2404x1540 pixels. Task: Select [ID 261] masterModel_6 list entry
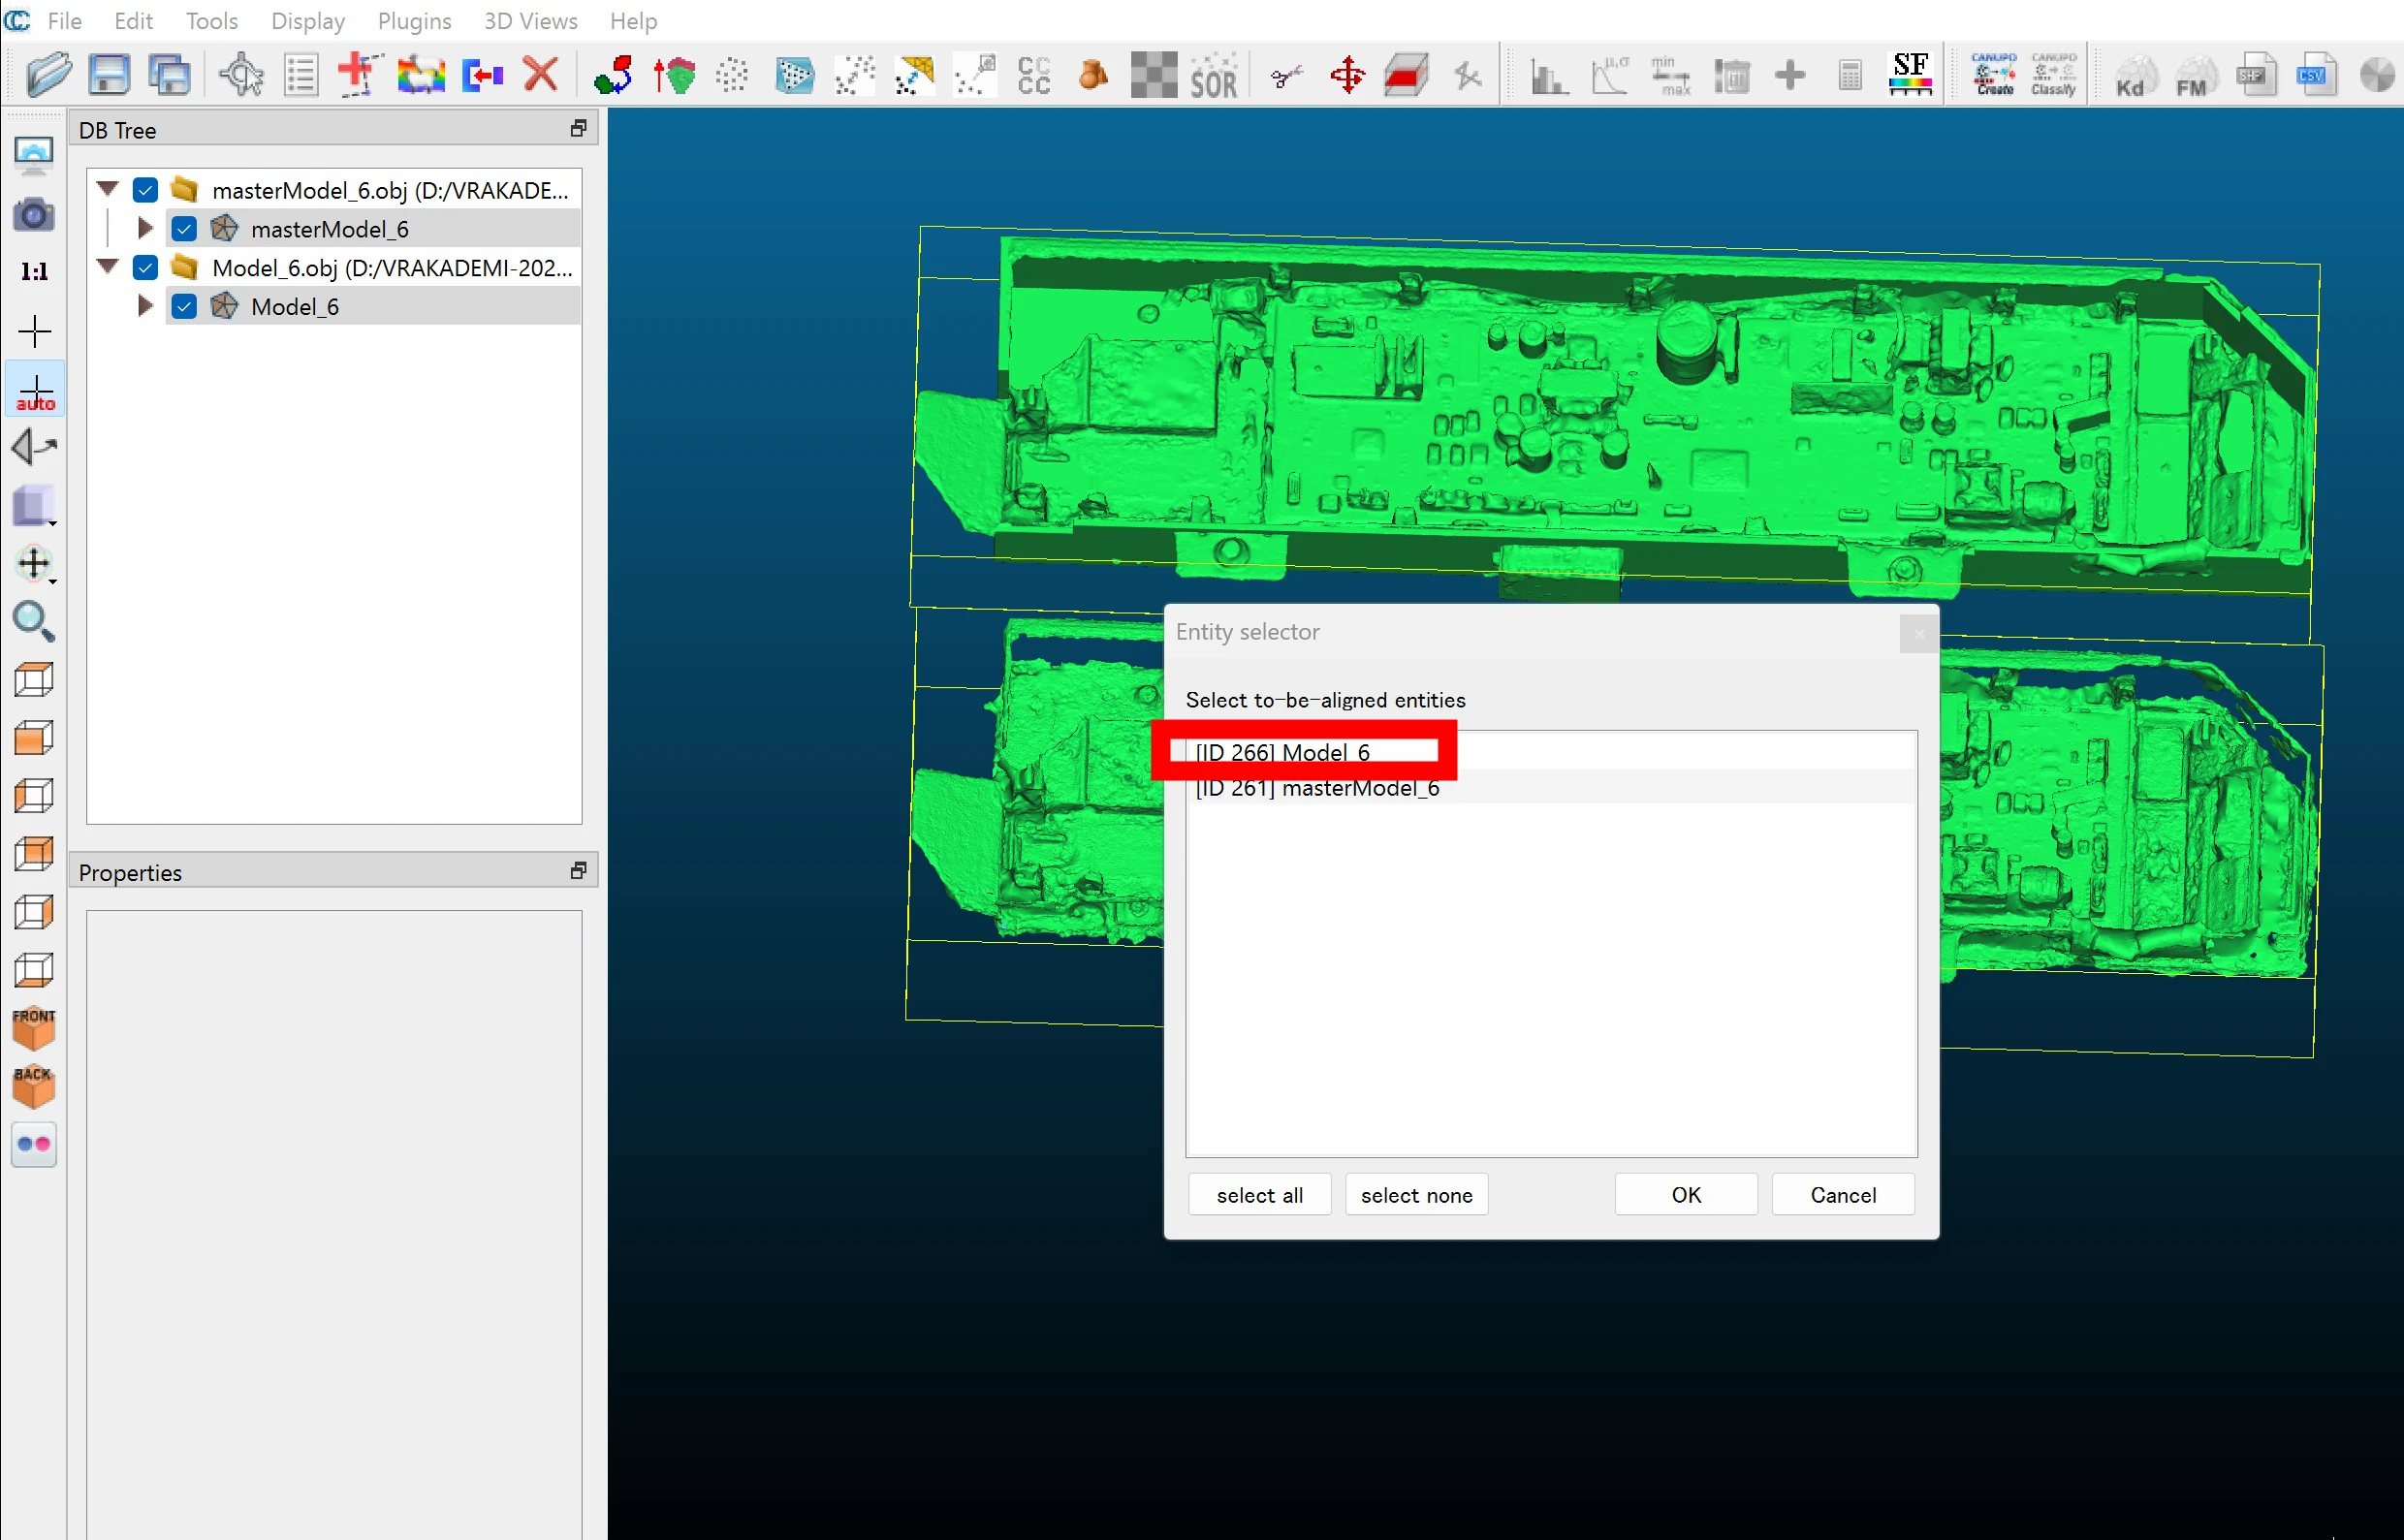(1317, 788)
